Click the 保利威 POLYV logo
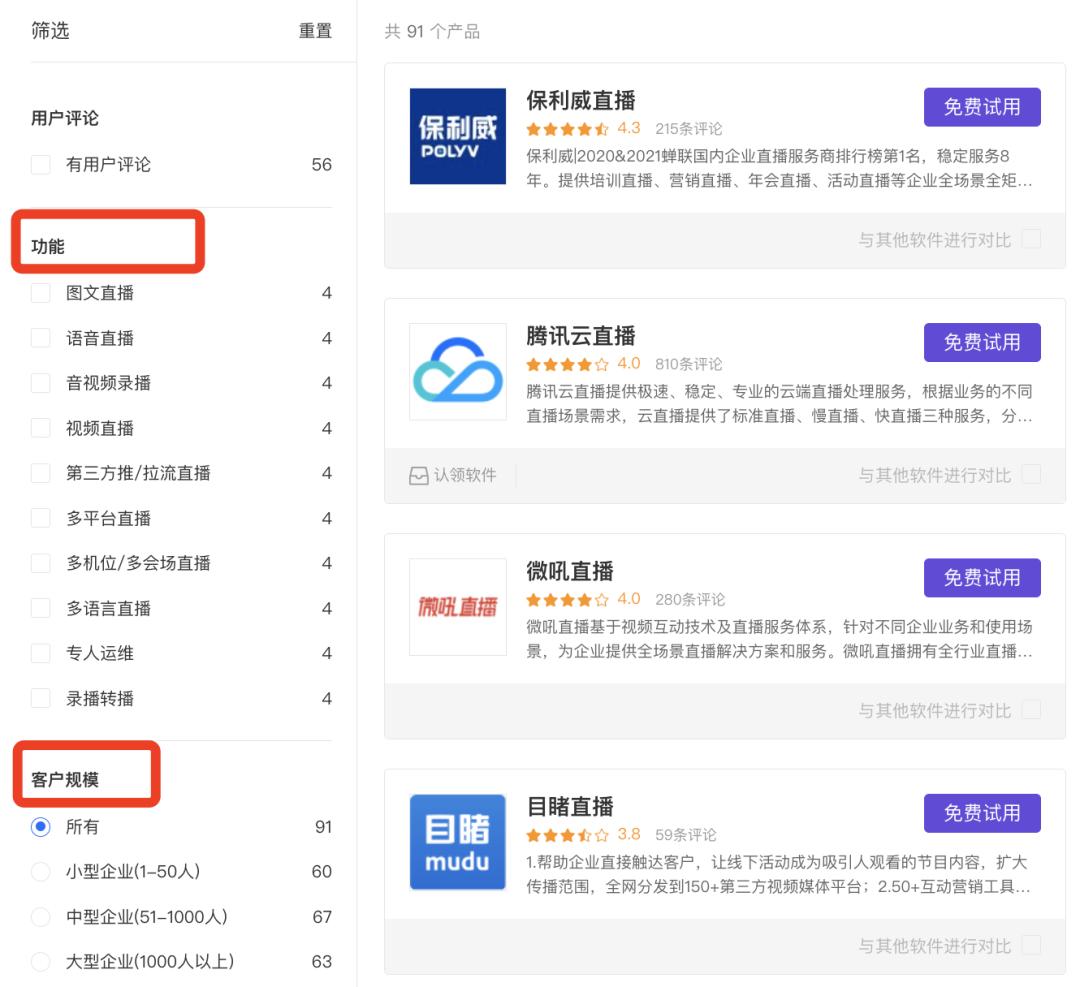 point(457,136)
